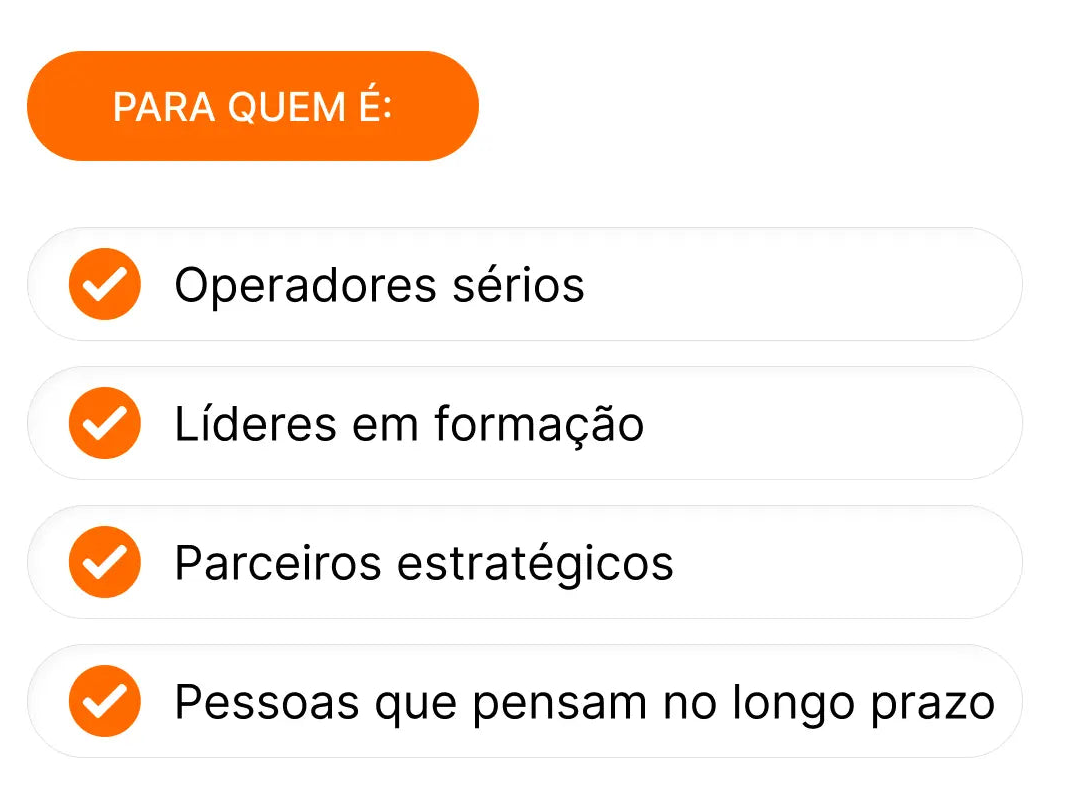1065x801 pixels.
Task: Click the Operadores sérios text label
Action: (379, 285)
